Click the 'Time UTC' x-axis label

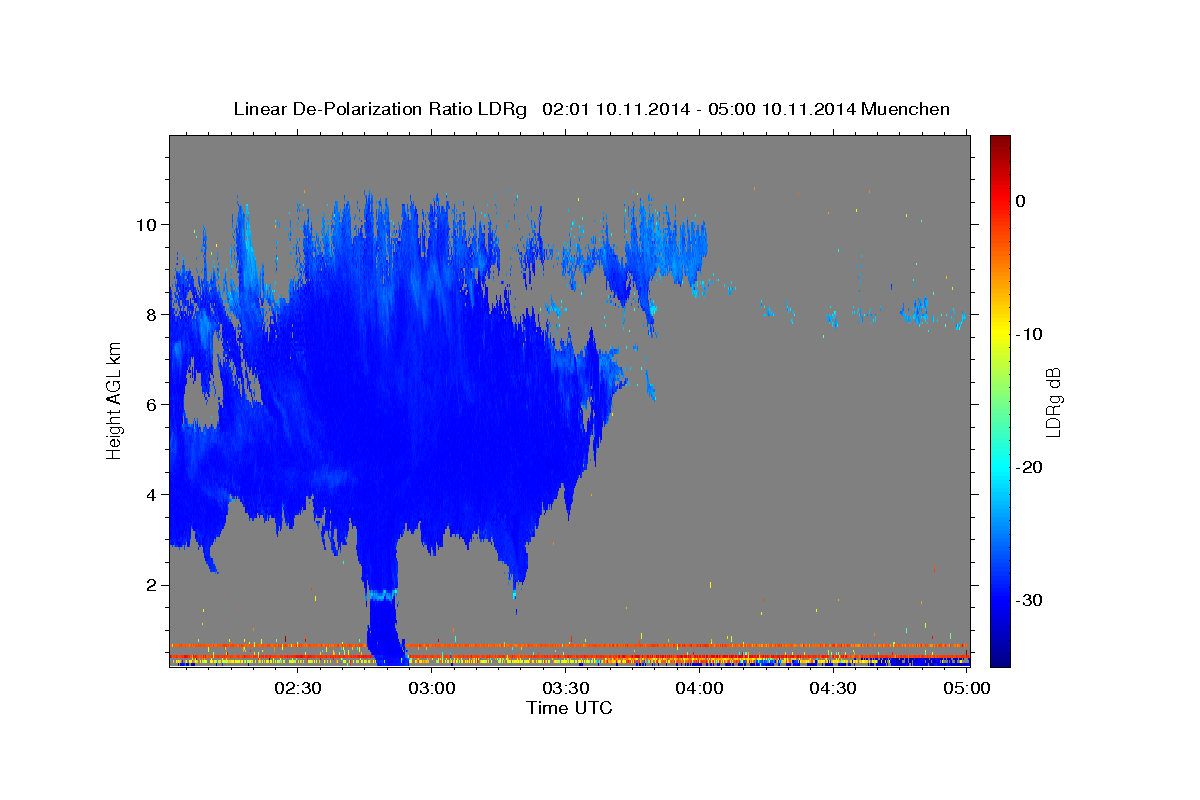(x=569, y=708)
